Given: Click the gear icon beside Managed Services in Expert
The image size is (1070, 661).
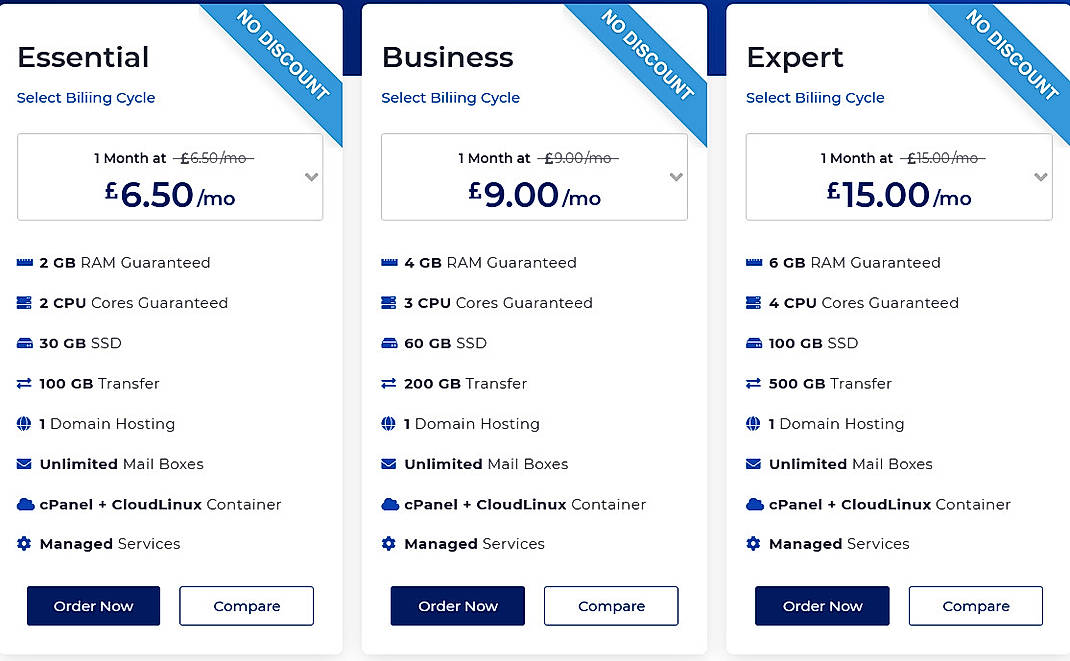Looking at the screenshot, I should 751,543.
